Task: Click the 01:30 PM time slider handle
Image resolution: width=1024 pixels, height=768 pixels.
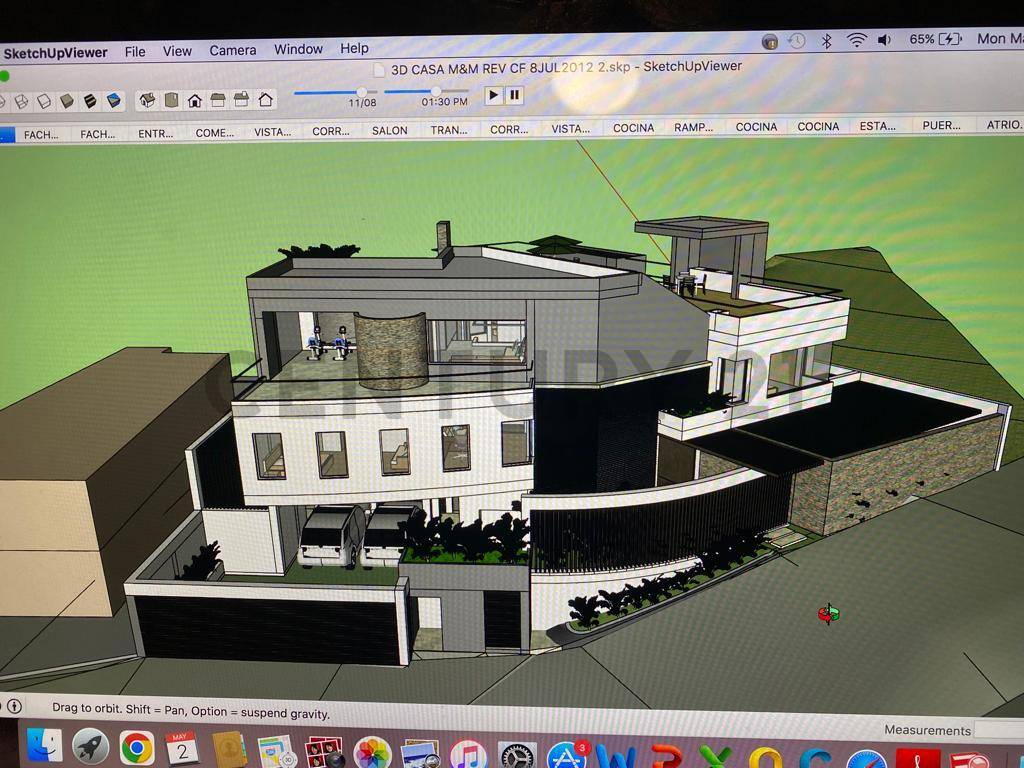Action: (436, 91)
